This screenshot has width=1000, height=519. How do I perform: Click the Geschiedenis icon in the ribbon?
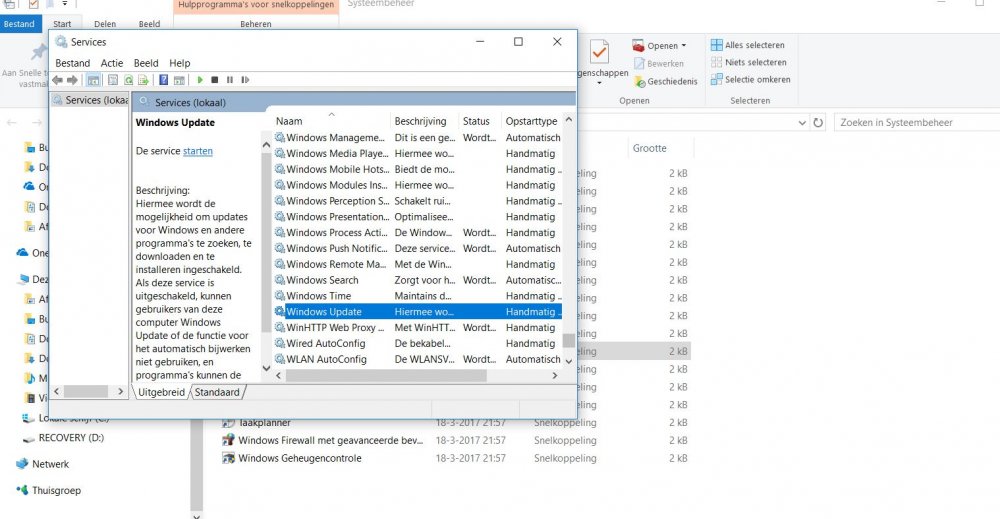tap(640, 82)
